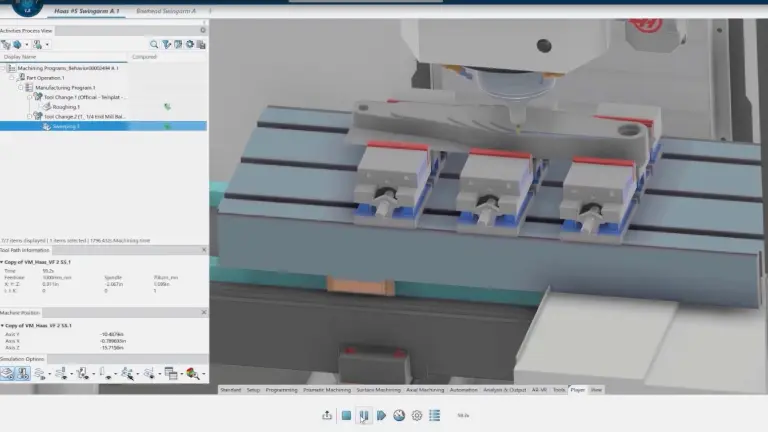Screen dimensions: 768x432
Task: Click the stacked windows icon in Simulation Options
Action: coord(171,374)
